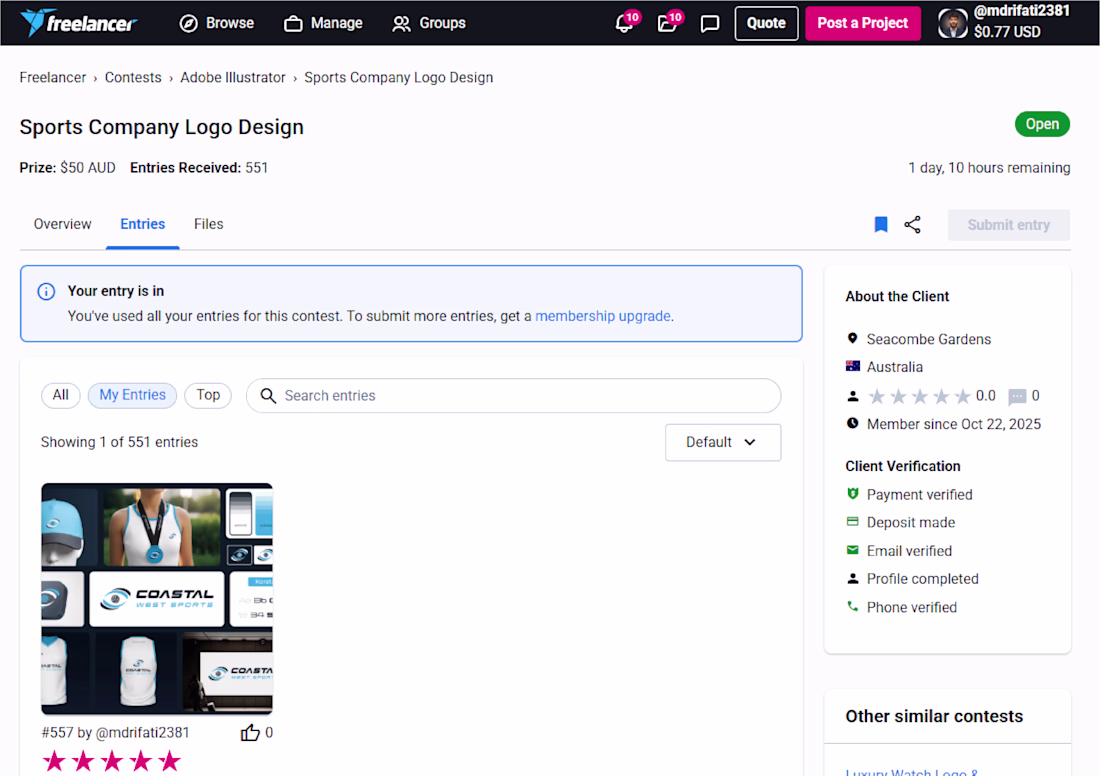Click the info icon in the entry notice
The image size is (1100, 776).
click(x=46, y=291)
